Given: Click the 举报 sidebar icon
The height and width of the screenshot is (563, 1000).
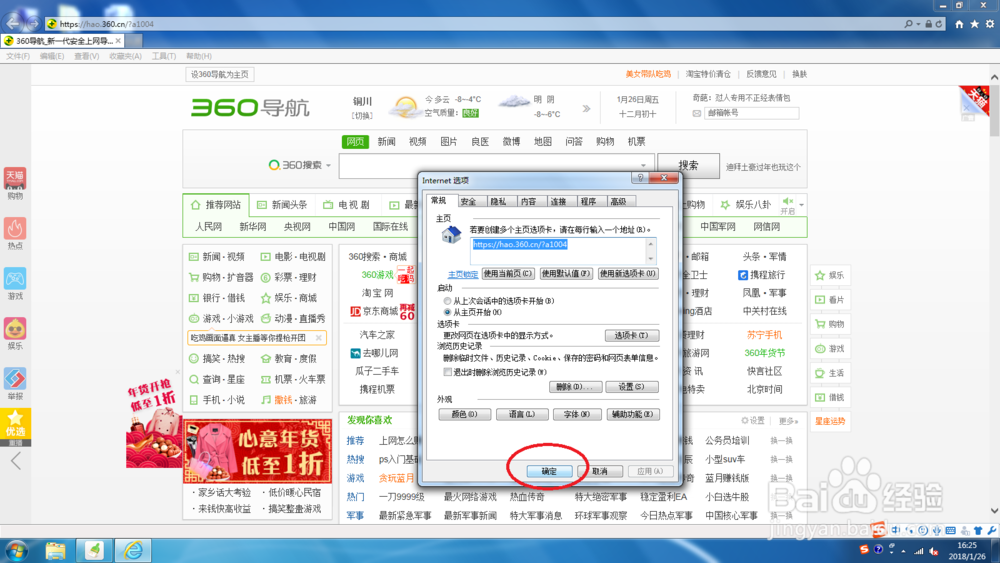Looking at the screenshot, I should [x=15, y=384].
